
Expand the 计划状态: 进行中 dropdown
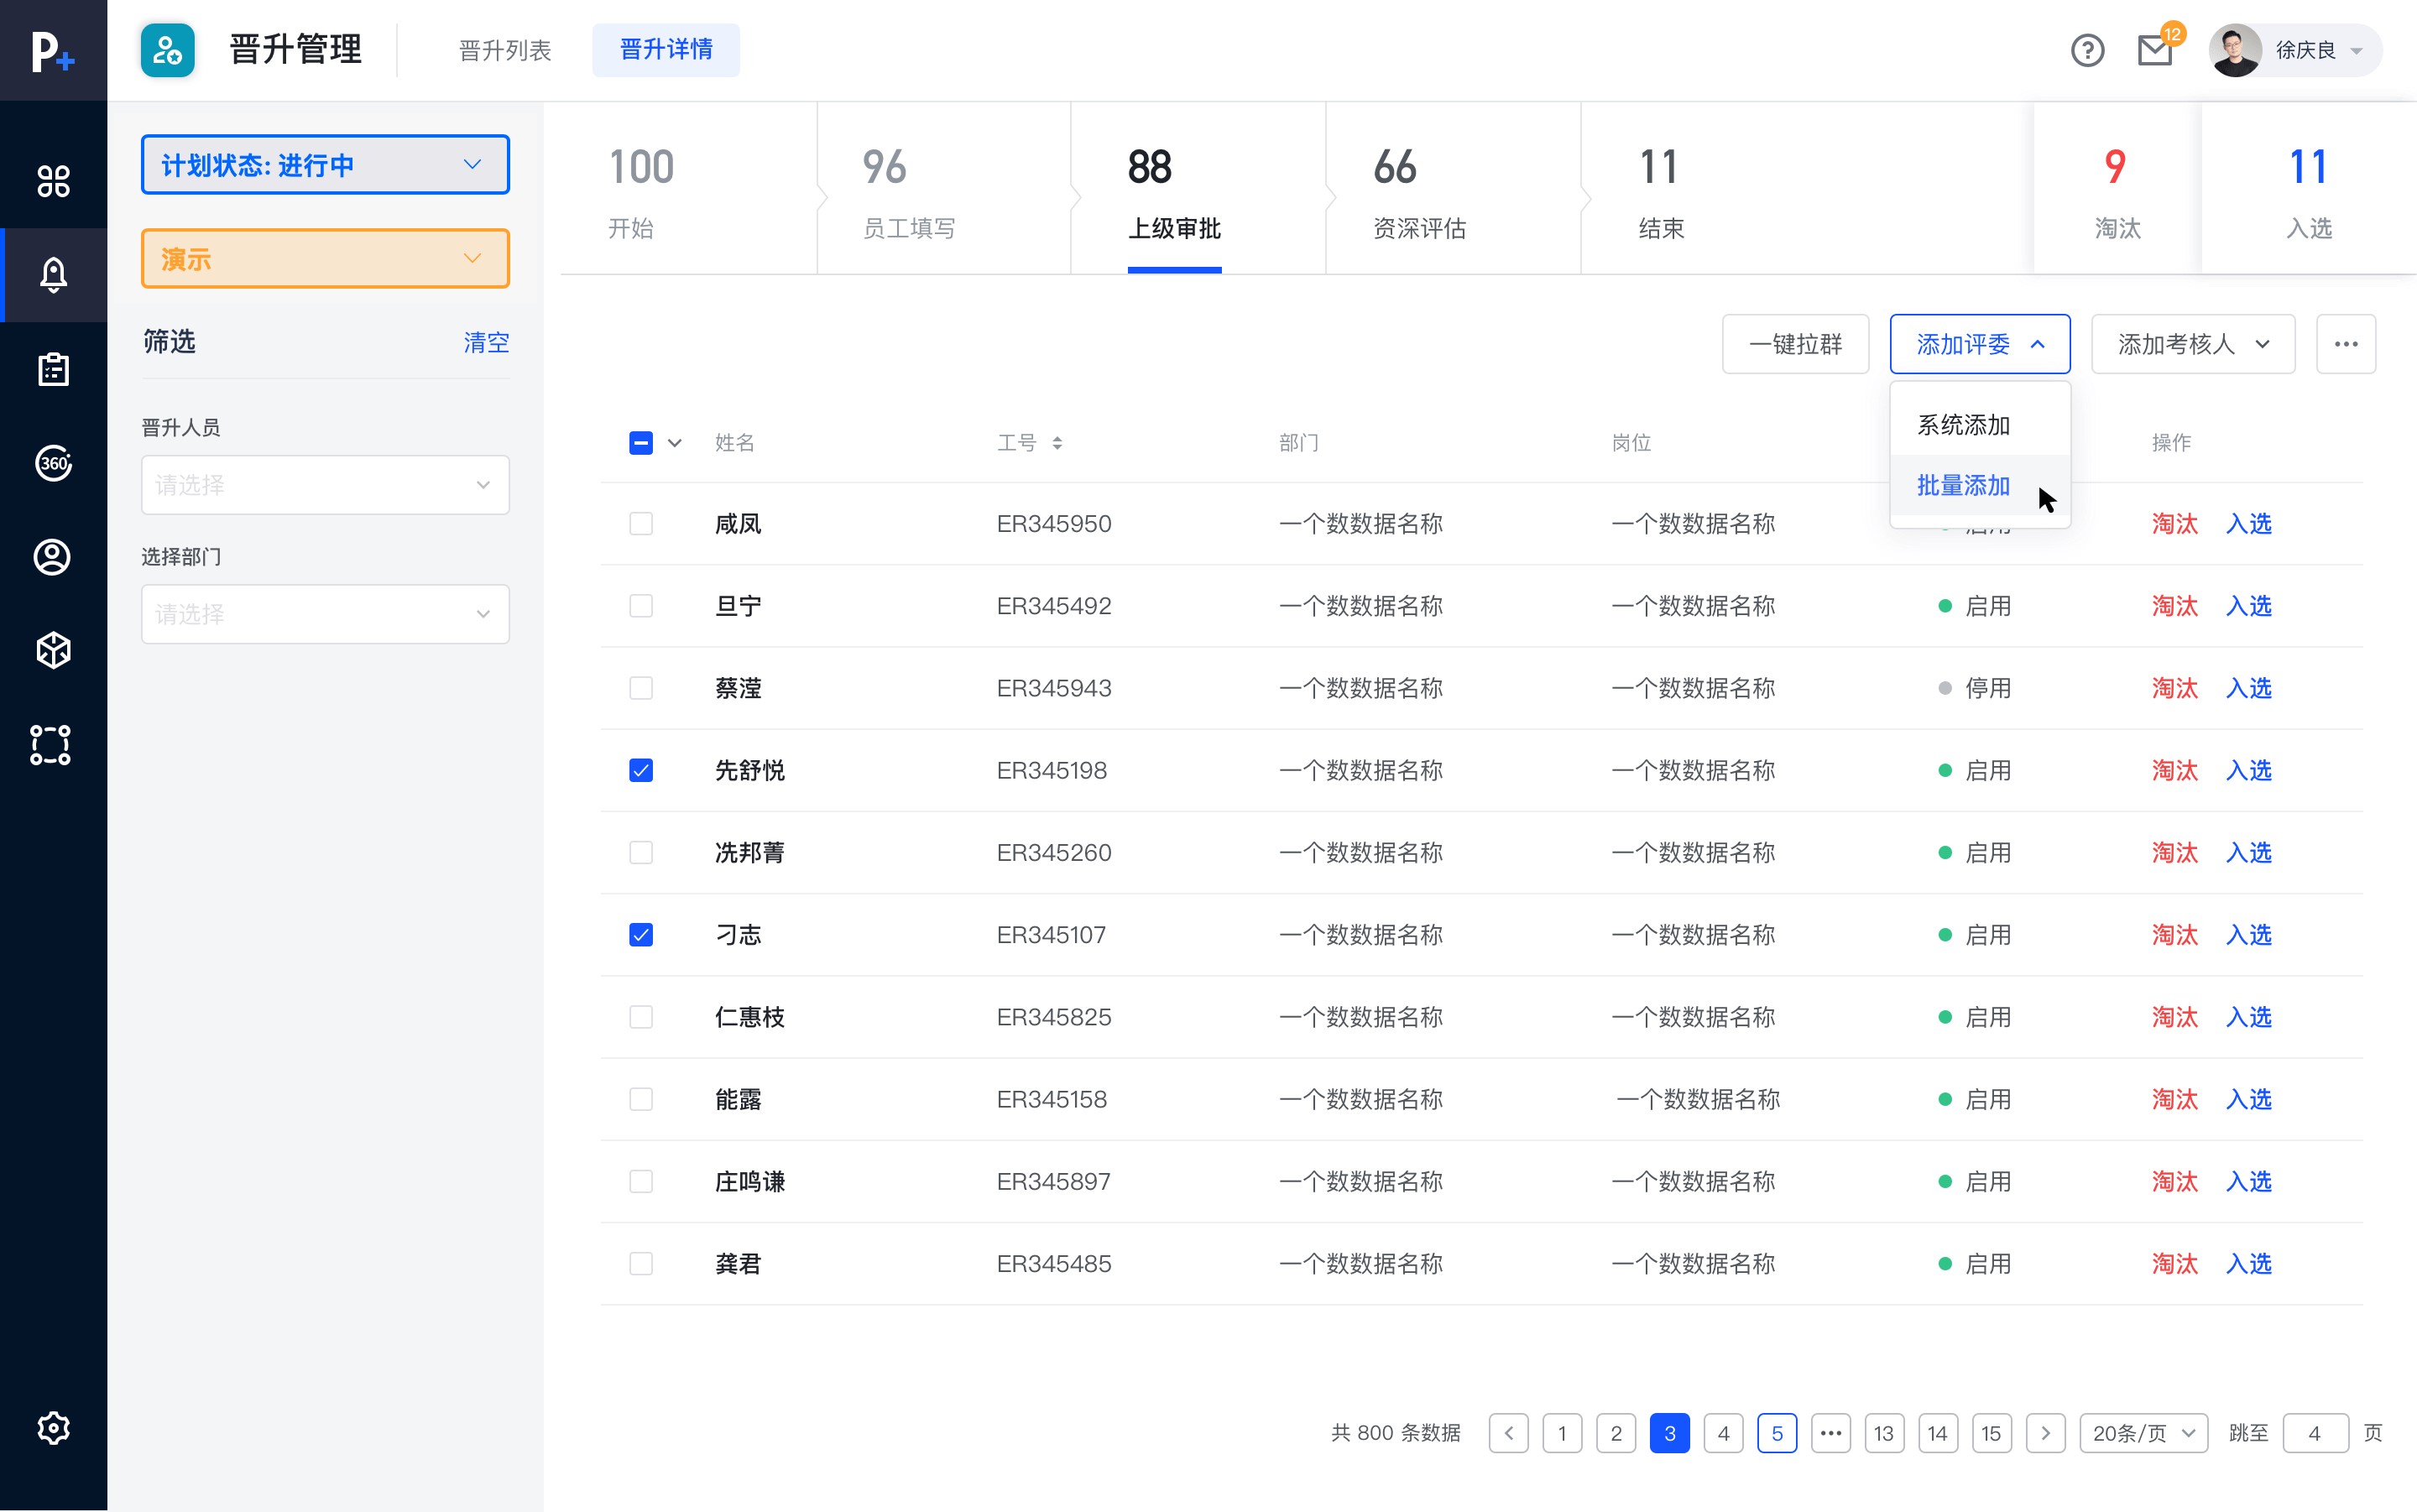click(x=325, y=165)
